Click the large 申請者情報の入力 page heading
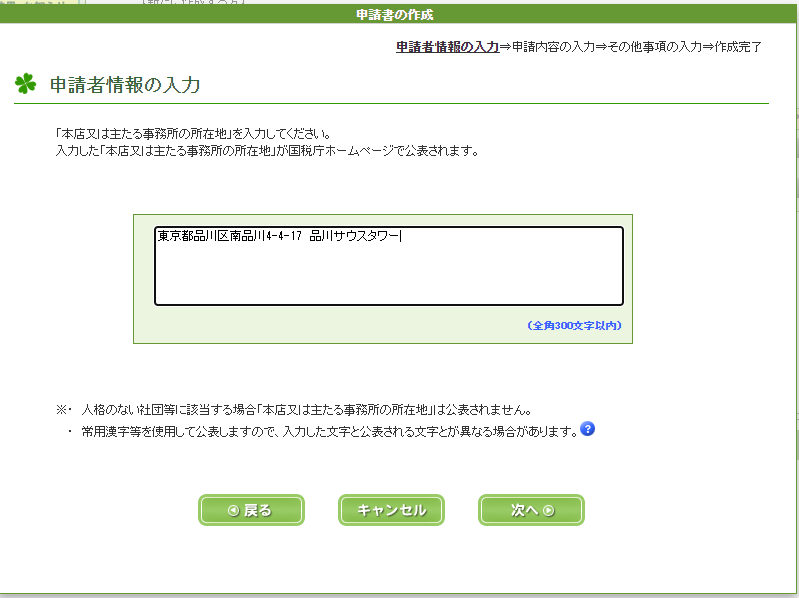Screen dimensions: 799x598 [x=125, y=85]
